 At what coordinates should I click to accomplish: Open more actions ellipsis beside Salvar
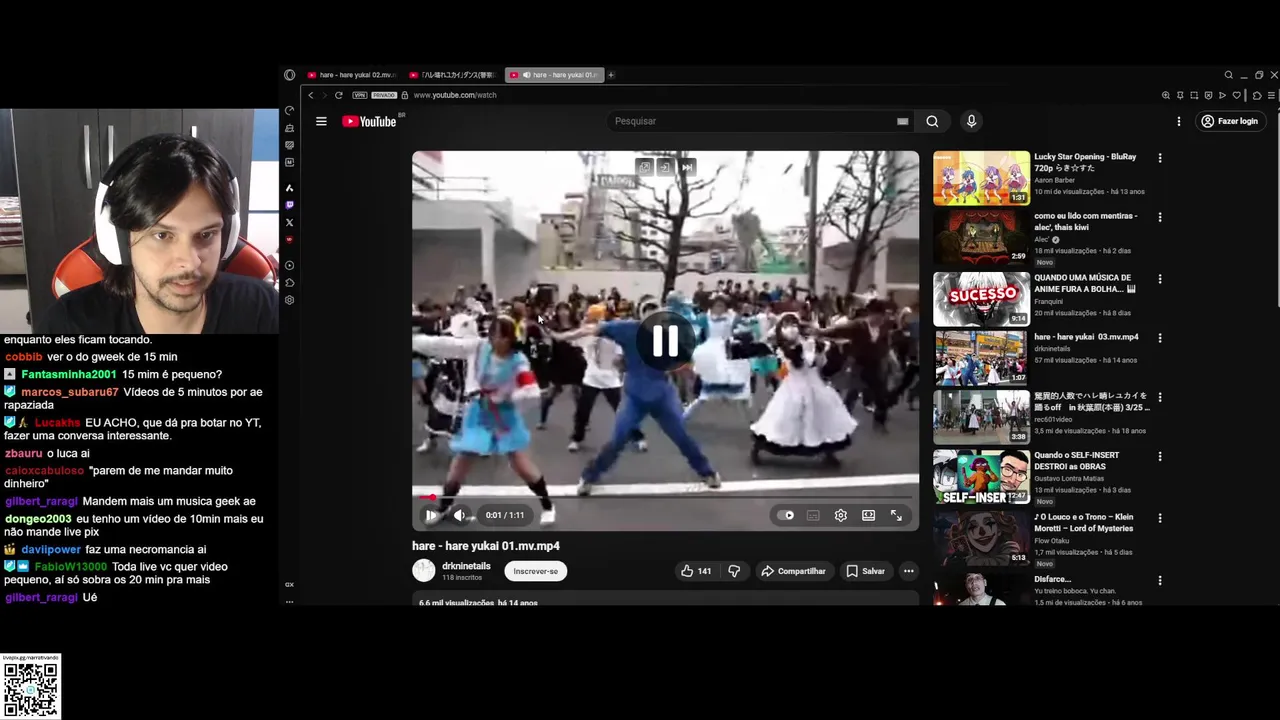908,571
